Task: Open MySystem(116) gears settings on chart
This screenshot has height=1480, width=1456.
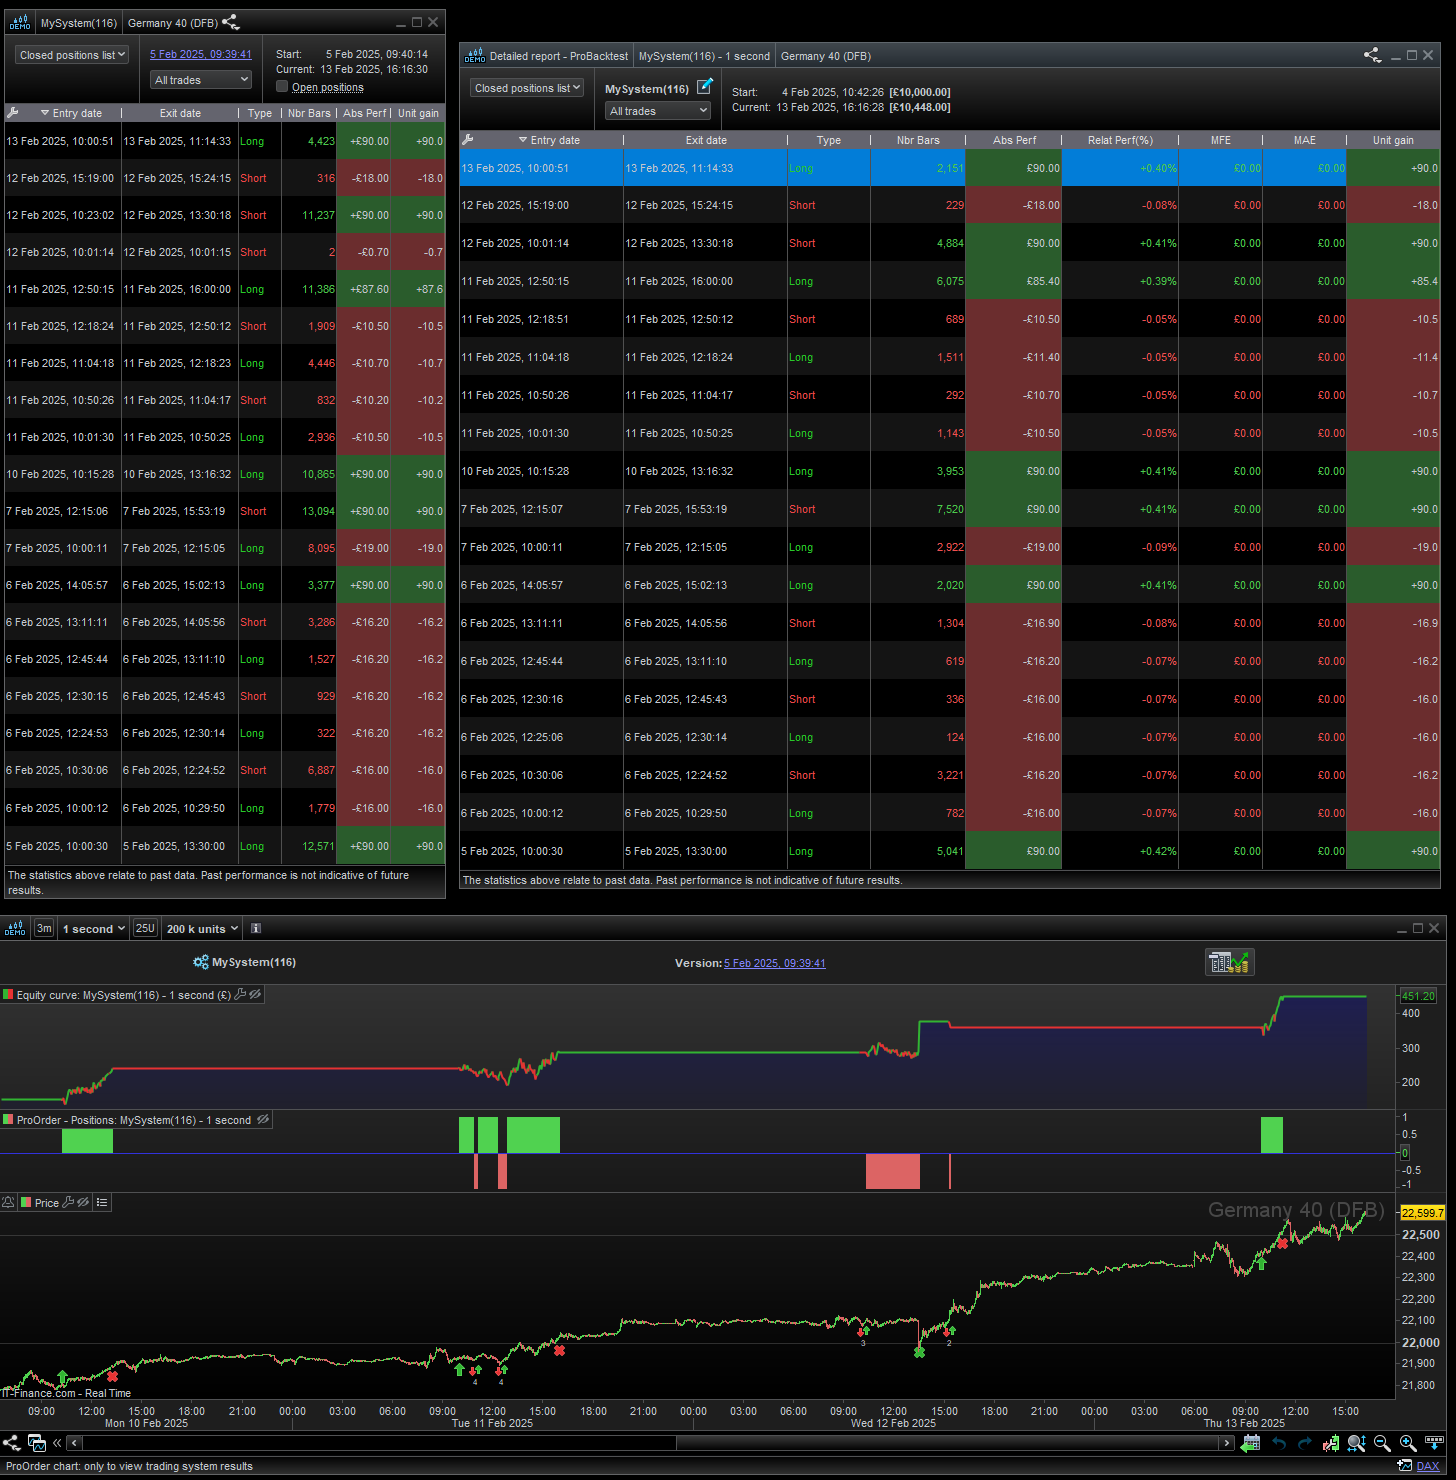Action: [201, 962]
